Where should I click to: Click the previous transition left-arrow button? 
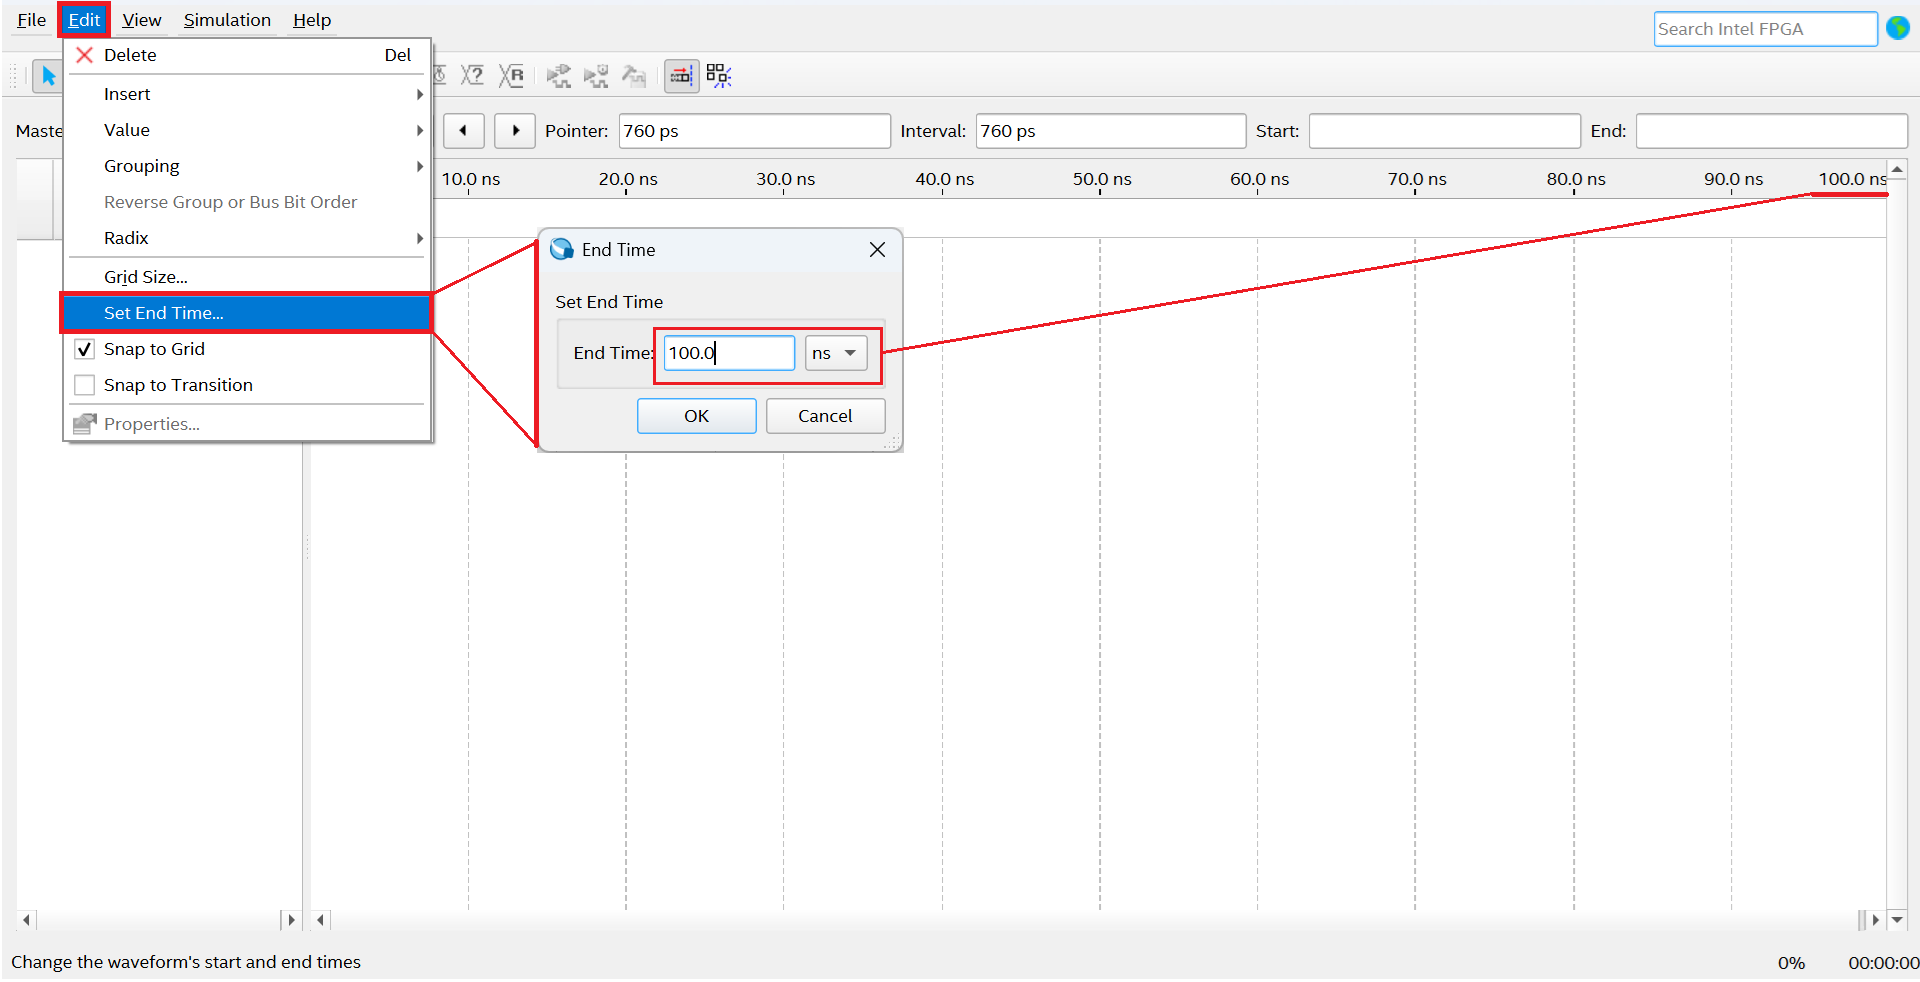(464, 131)
